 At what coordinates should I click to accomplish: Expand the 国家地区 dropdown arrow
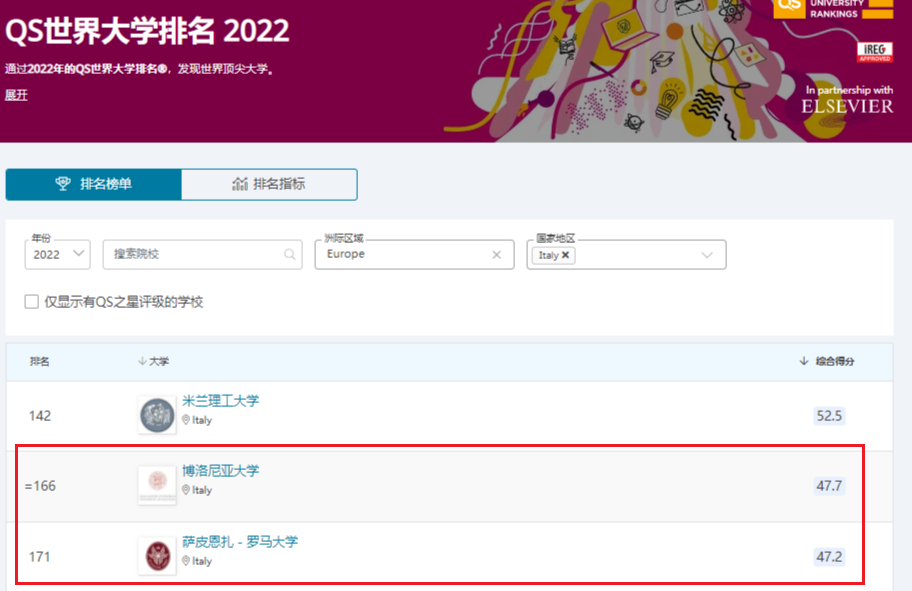pos(707,255)
